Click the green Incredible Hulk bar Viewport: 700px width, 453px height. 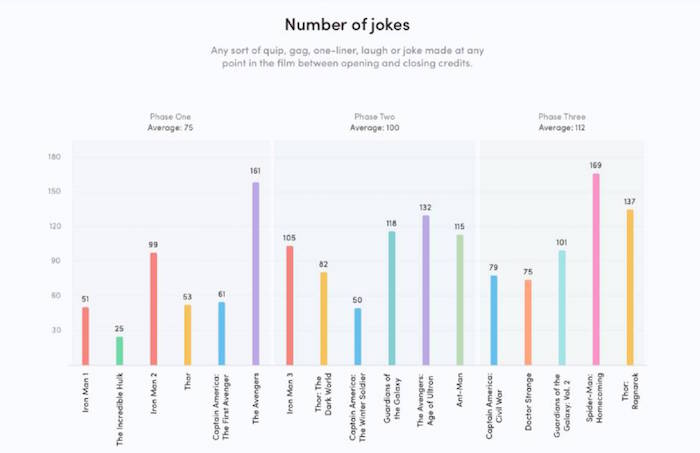pos(120,350)
